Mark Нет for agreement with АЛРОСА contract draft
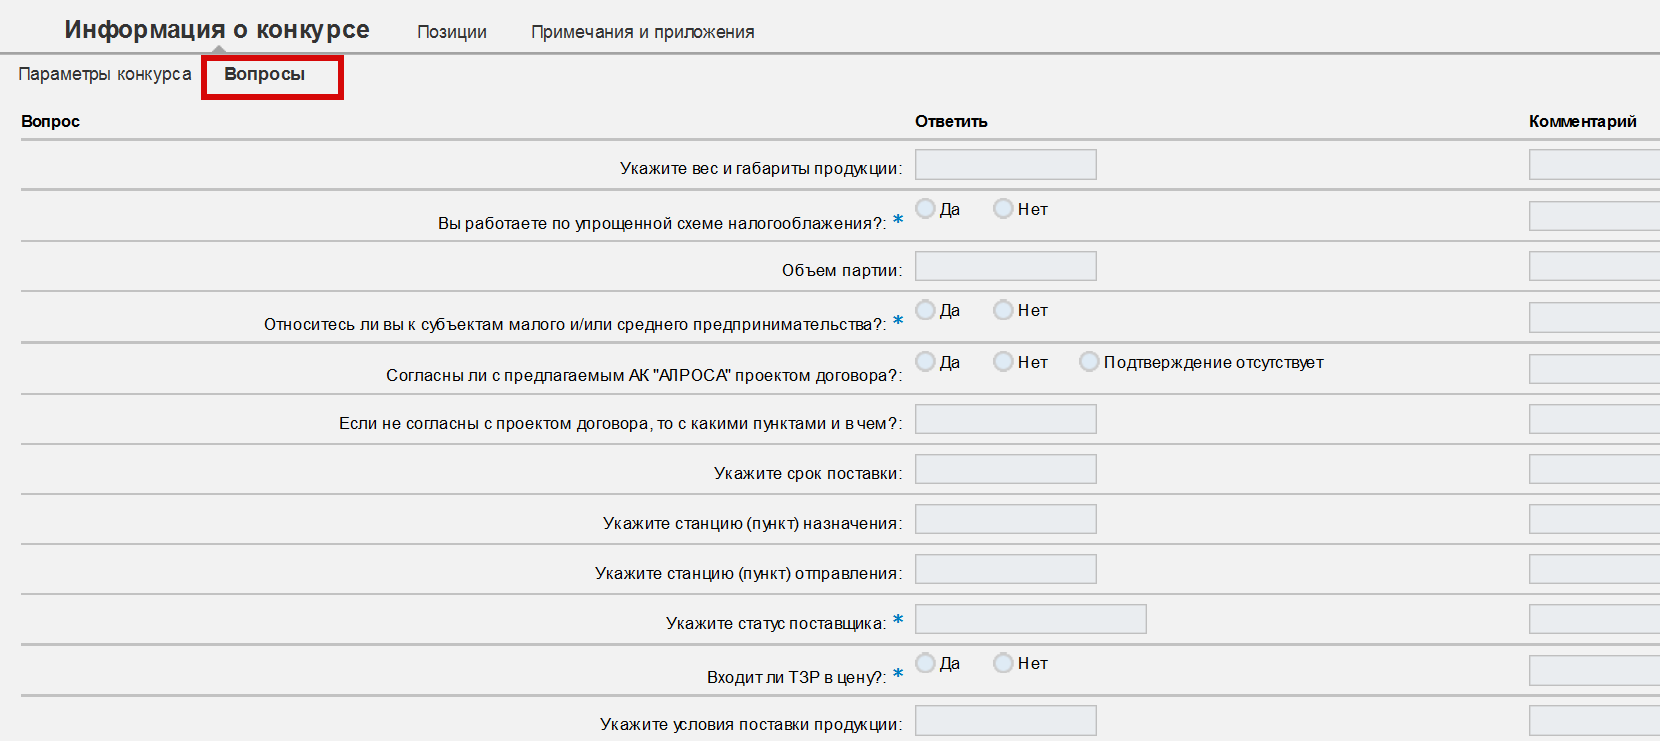This screenshot has width=1660, height=741. (x=1003, y=361)
